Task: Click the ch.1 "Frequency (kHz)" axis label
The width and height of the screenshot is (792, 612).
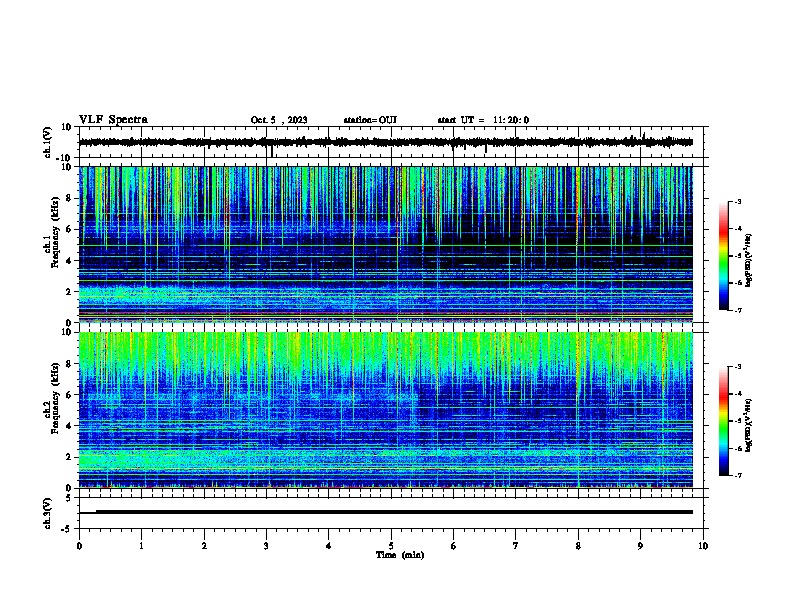Action: pos(55,233)
